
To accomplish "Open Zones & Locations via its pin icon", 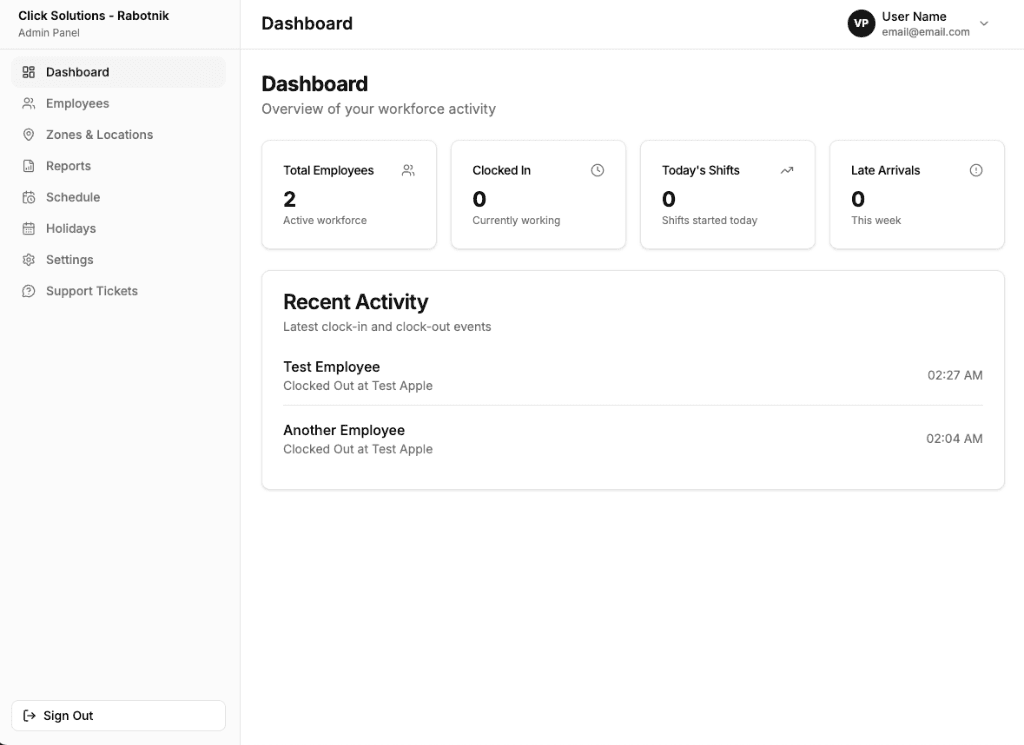I will click(x=27, y=134).
